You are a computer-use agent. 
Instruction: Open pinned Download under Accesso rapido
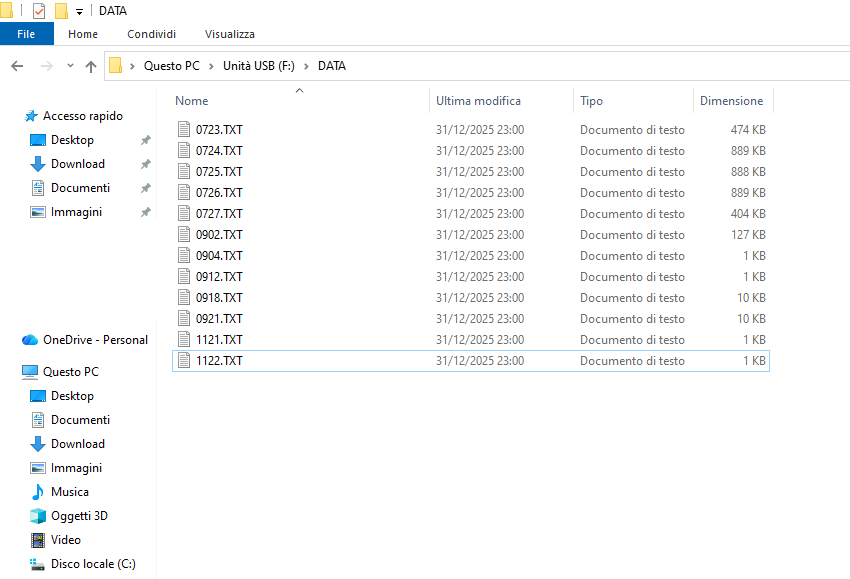coord(78,164)
